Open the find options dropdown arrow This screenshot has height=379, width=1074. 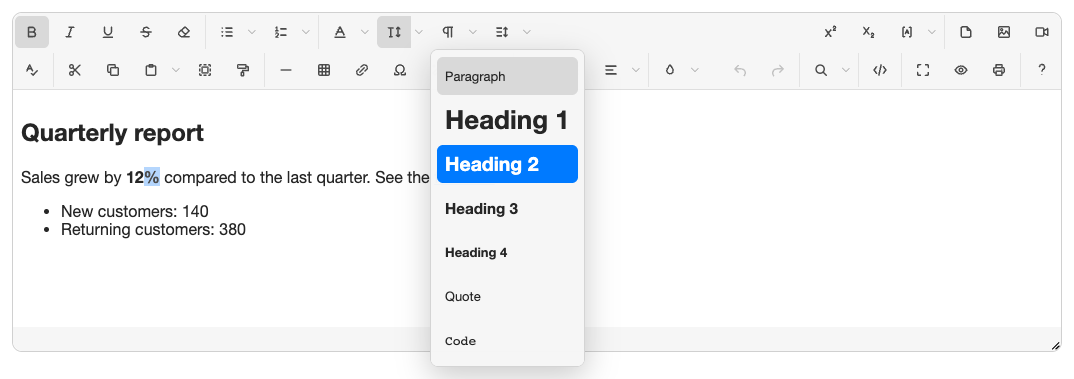click(x=846, y=70)
